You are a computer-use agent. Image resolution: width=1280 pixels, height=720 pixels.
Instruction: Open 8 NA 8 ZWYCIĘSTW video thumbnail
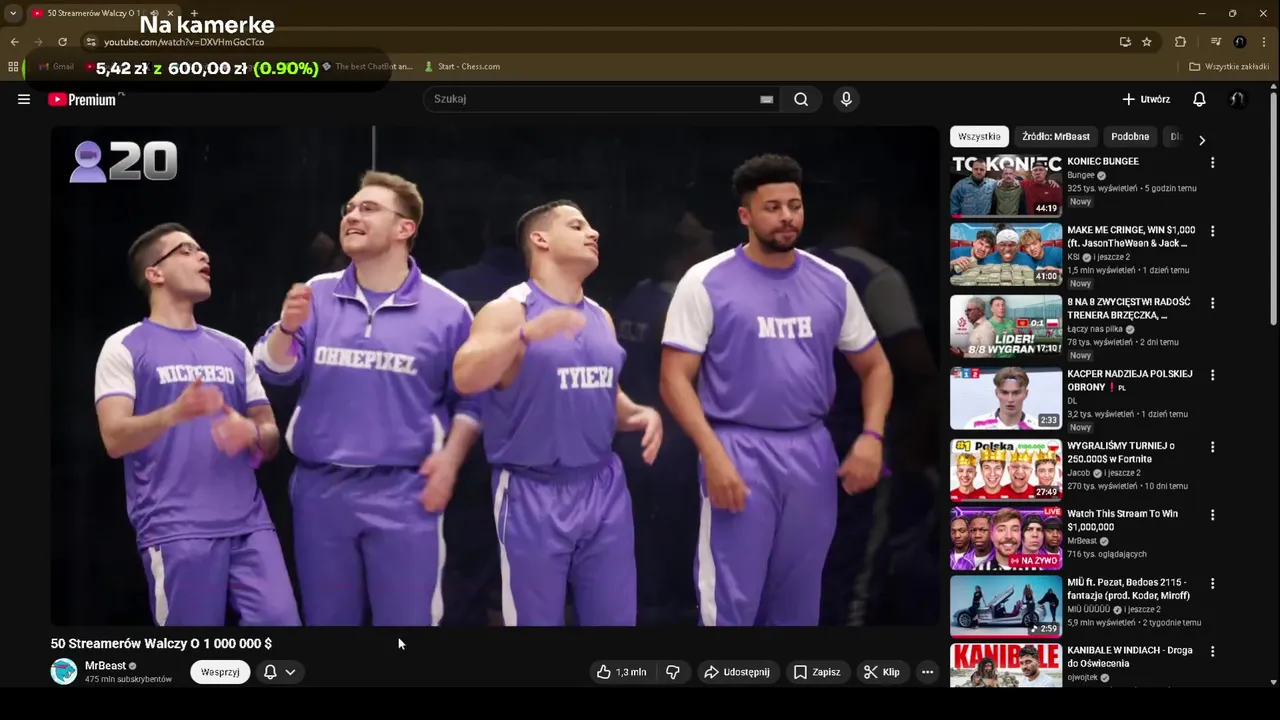tap(1005, 326)
